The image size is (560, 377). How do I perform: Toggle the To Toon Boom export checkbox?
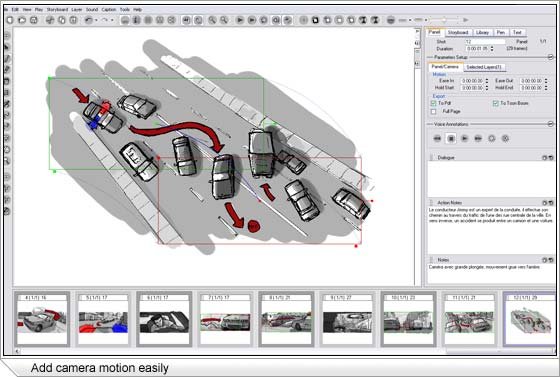[496, 104]
